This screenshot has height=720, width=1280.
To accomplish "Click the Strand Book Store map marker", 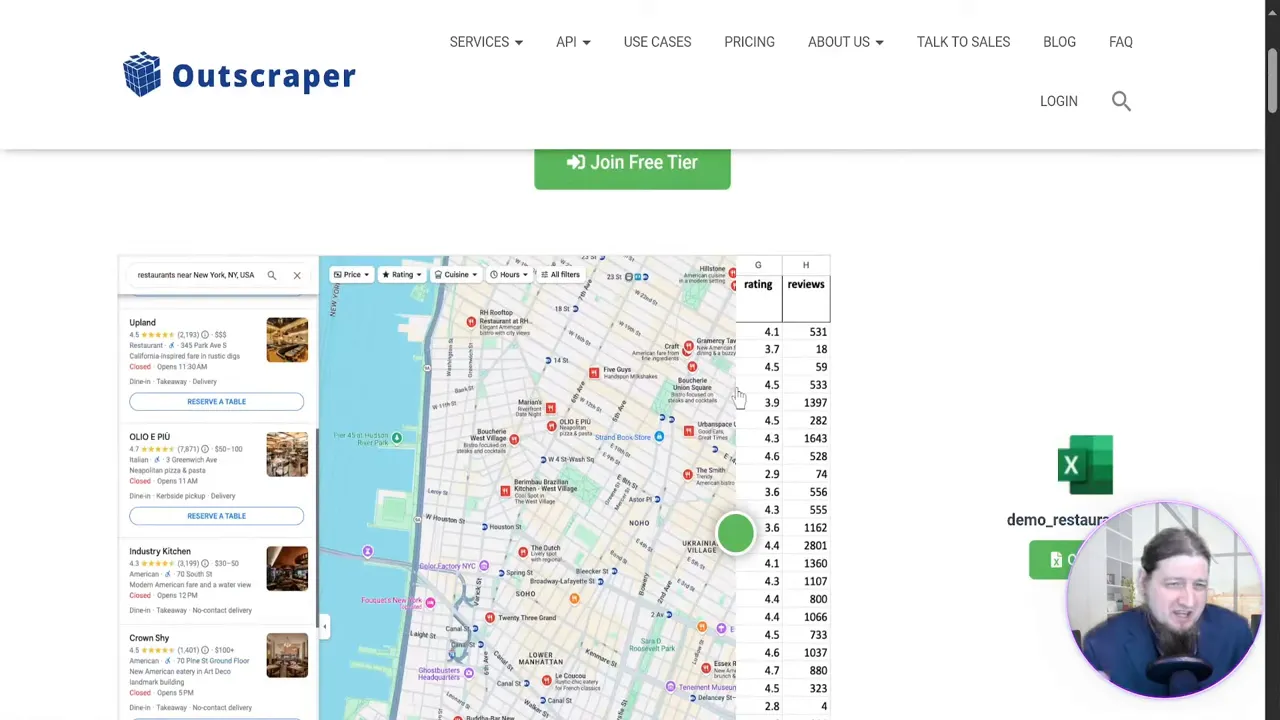I will pyautogui.click(x=659, y=437).
